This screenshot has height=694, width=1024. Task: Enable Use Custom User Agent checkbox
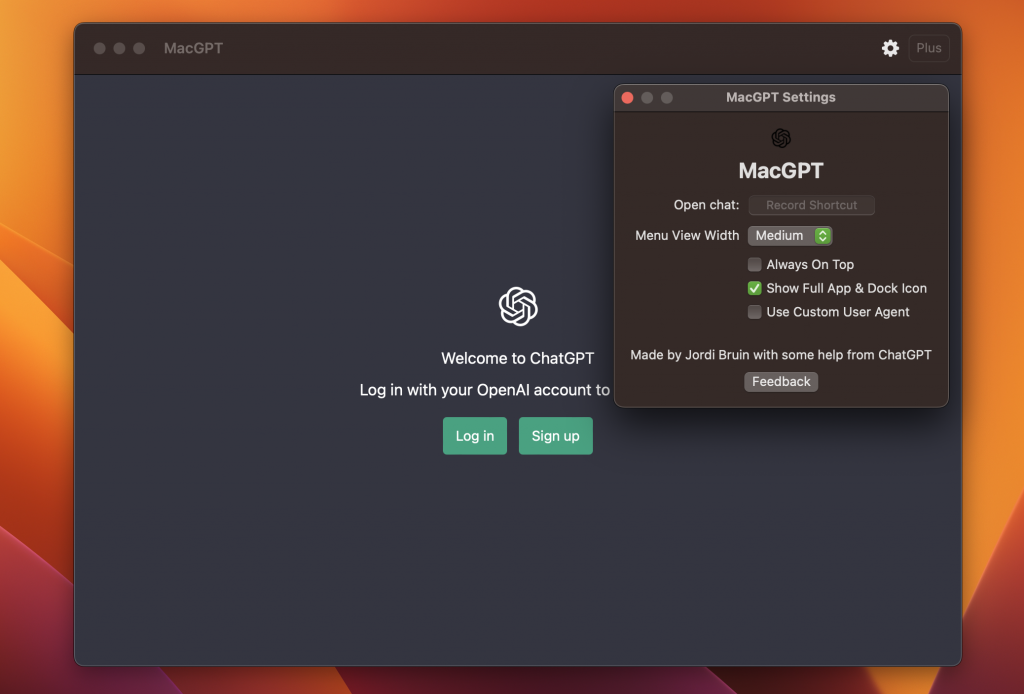click(754, 312)
